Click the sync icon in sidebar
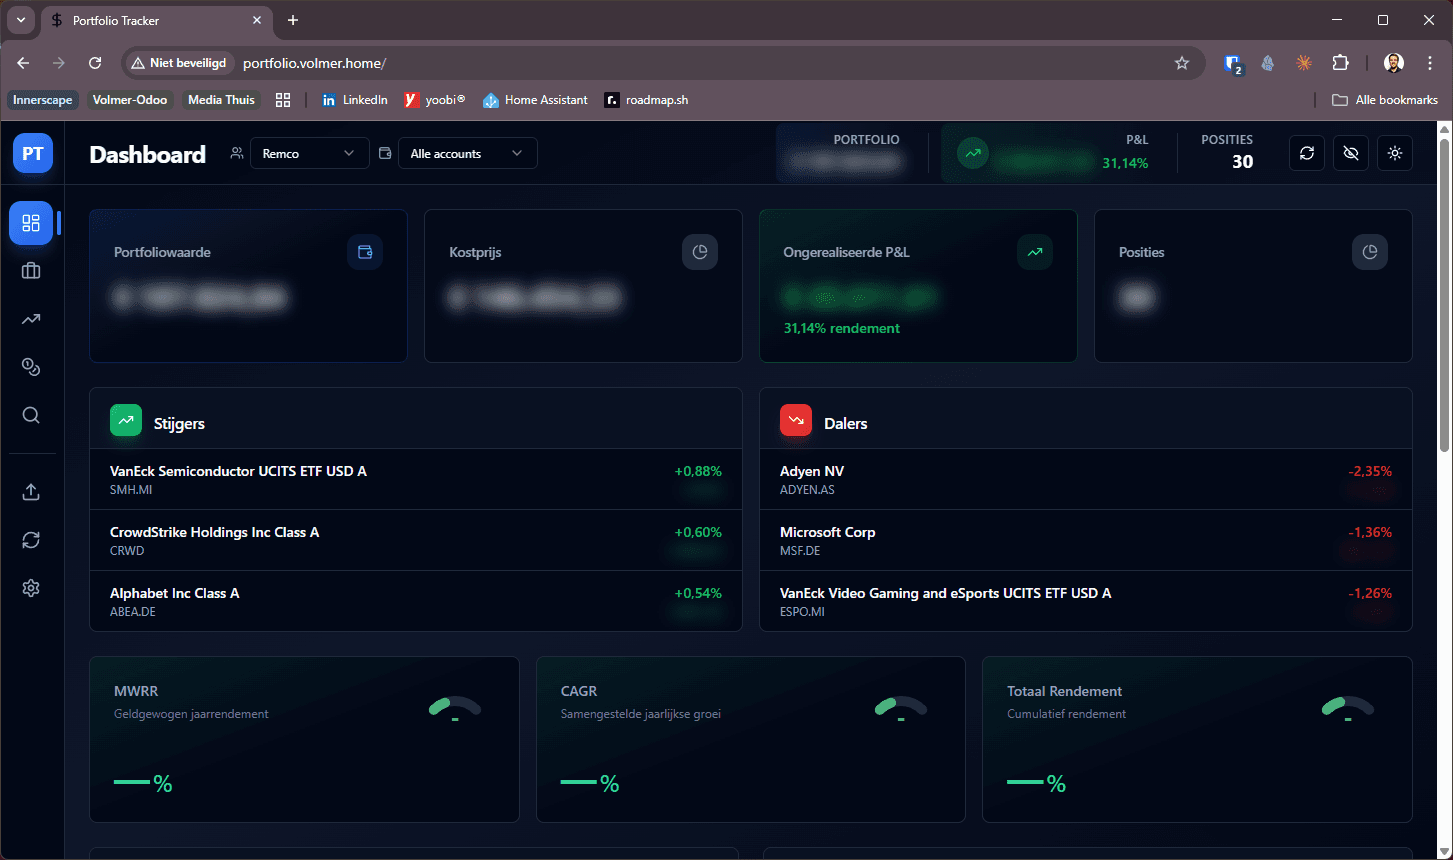1453x860 pixels. pyautogui.click(x=31, y=540)
